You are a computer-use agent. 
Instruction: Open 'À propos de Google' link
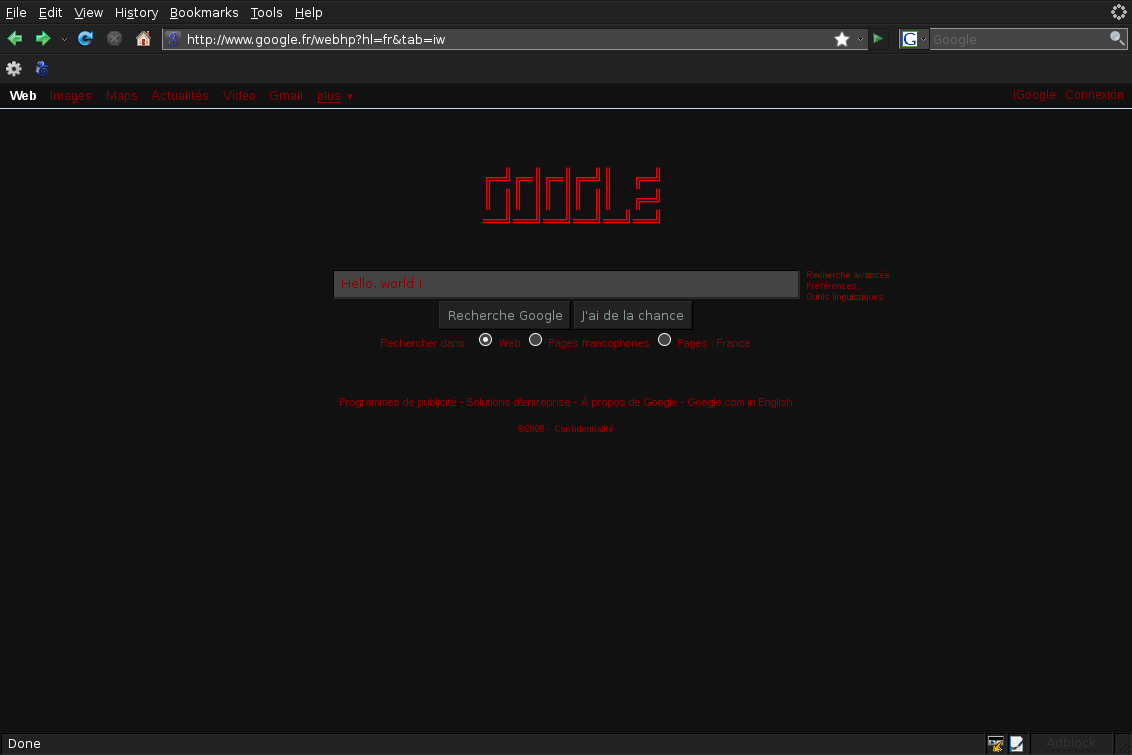click(629, 402)
